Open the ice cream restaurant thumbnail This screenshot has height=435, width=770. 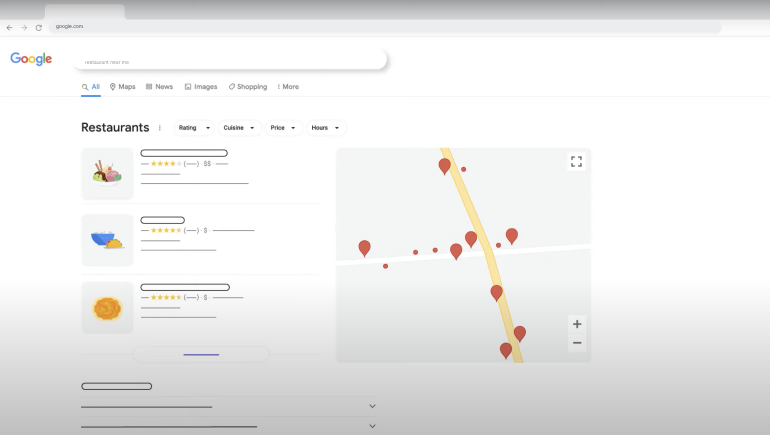click(107, 173)
